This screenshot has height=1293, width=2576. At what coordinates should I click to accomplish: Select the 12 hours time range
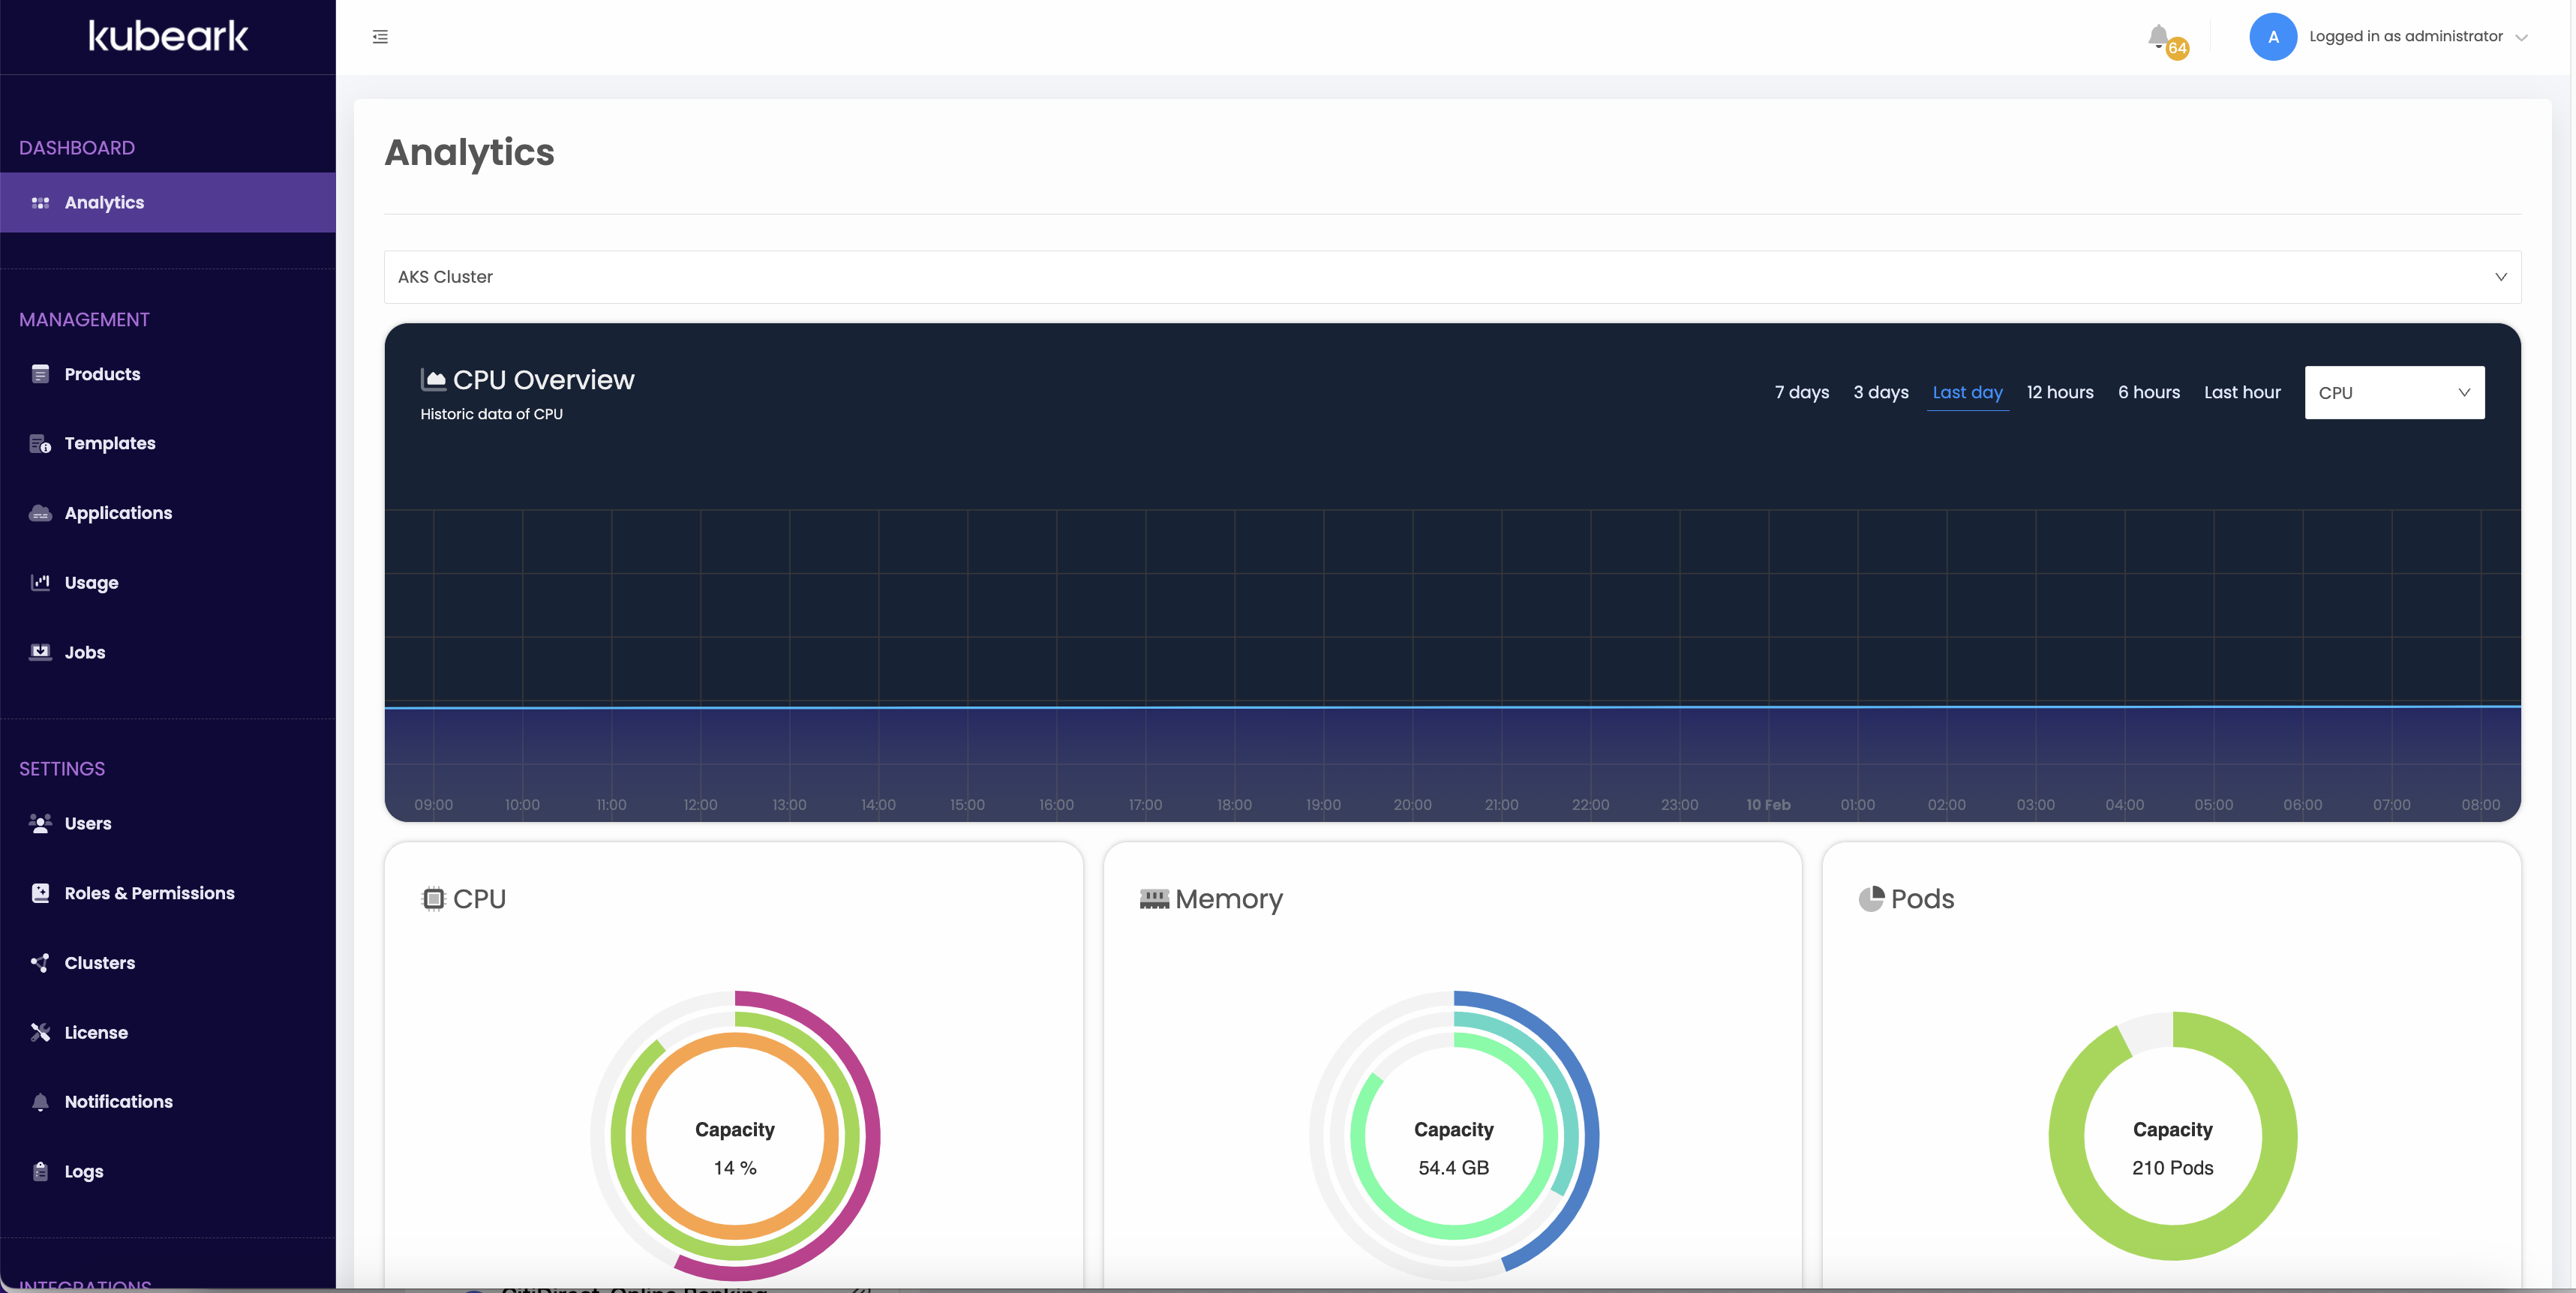[x=2059, y=392]
